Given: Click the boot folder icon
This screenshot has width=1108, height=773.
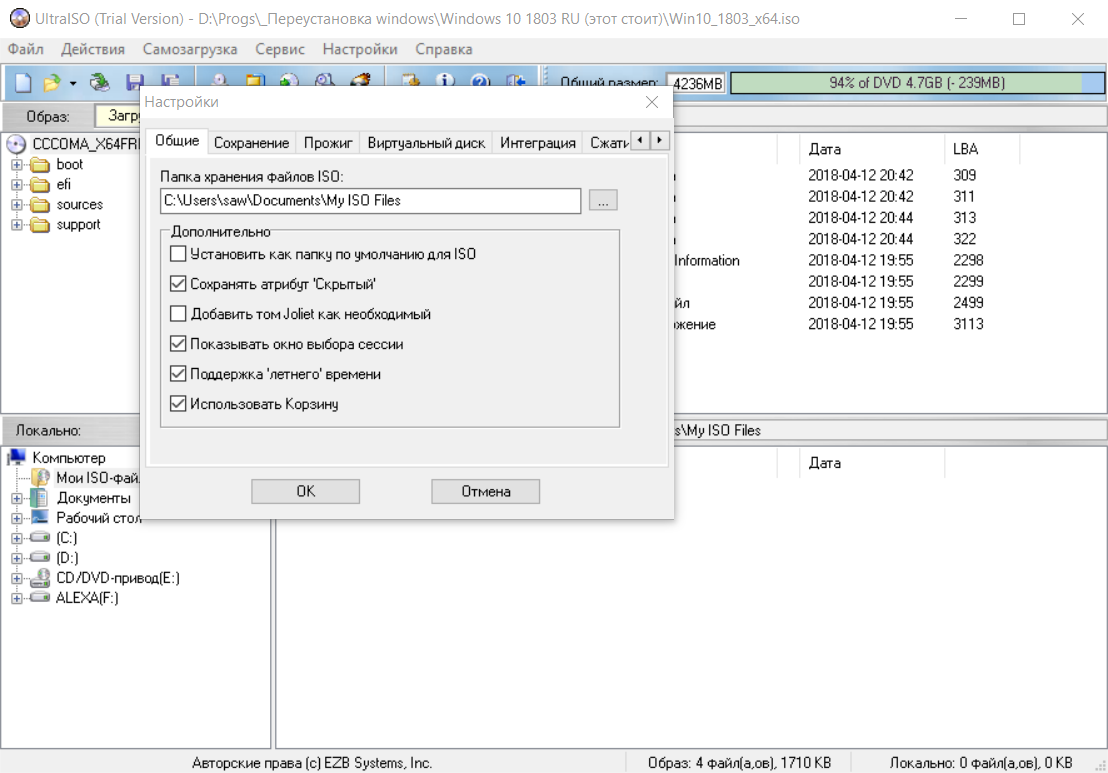Looking at the screenshot, I should pyautogui.click(x=40, y=165).
